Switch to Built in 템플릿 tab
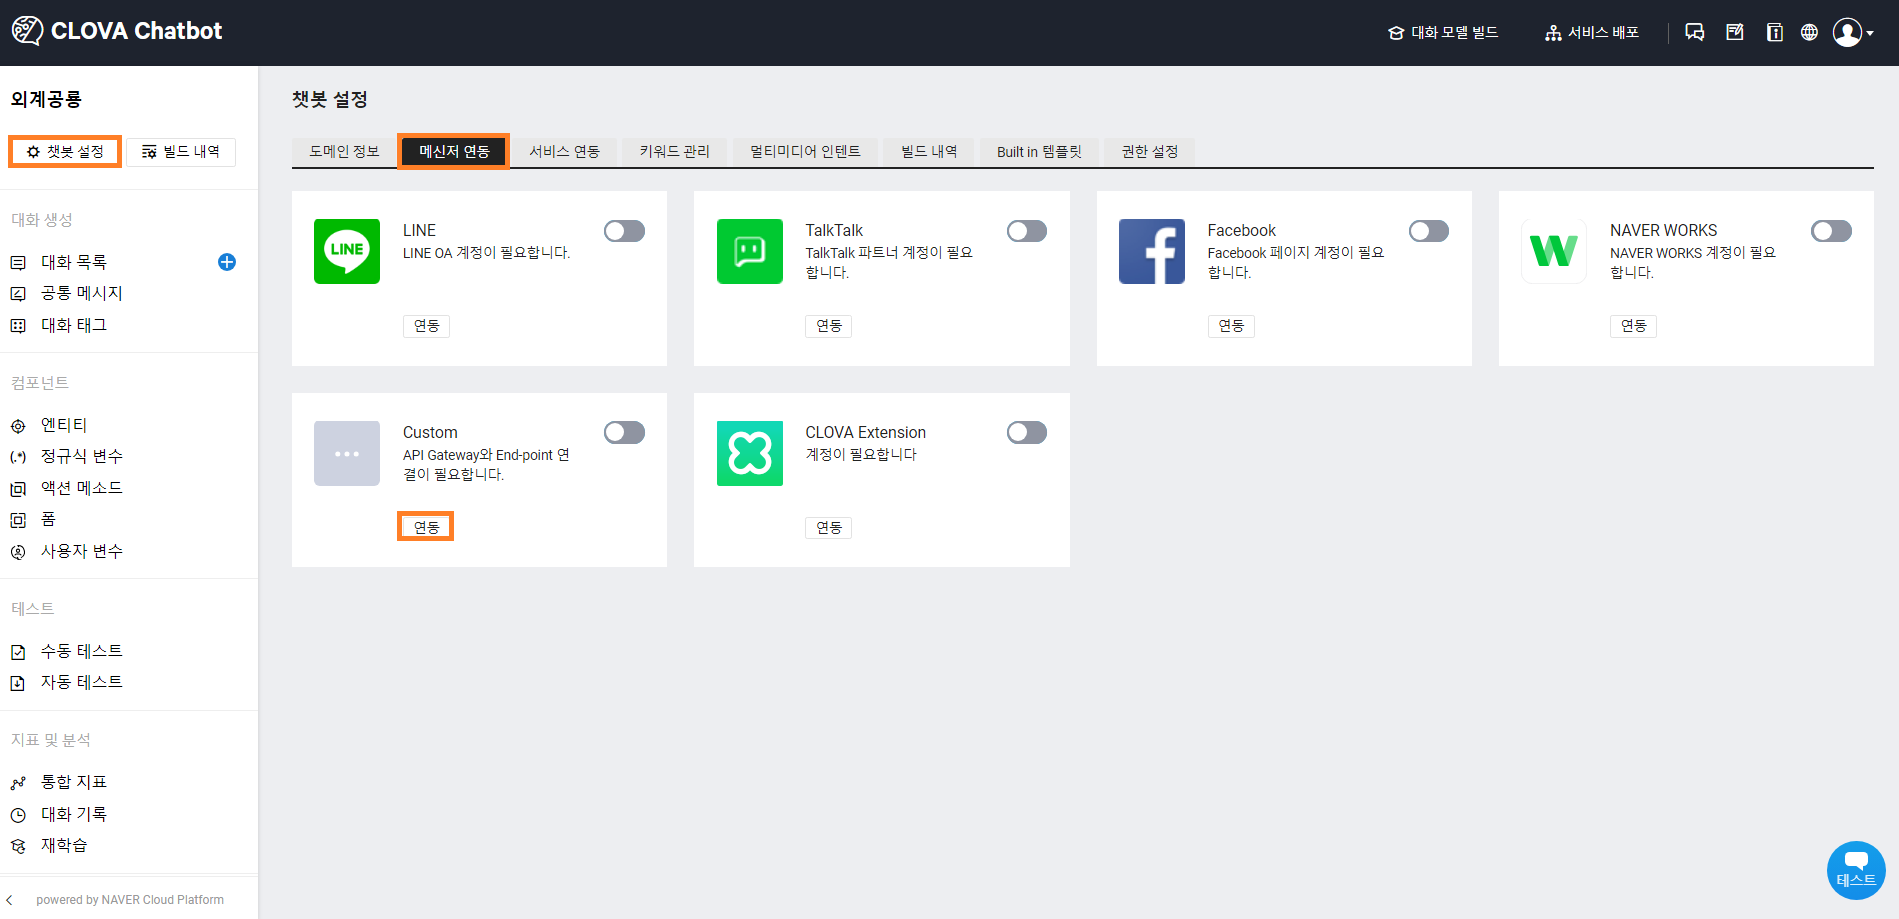Viewport: 1899px width, 919px height. coord(1039,152)
